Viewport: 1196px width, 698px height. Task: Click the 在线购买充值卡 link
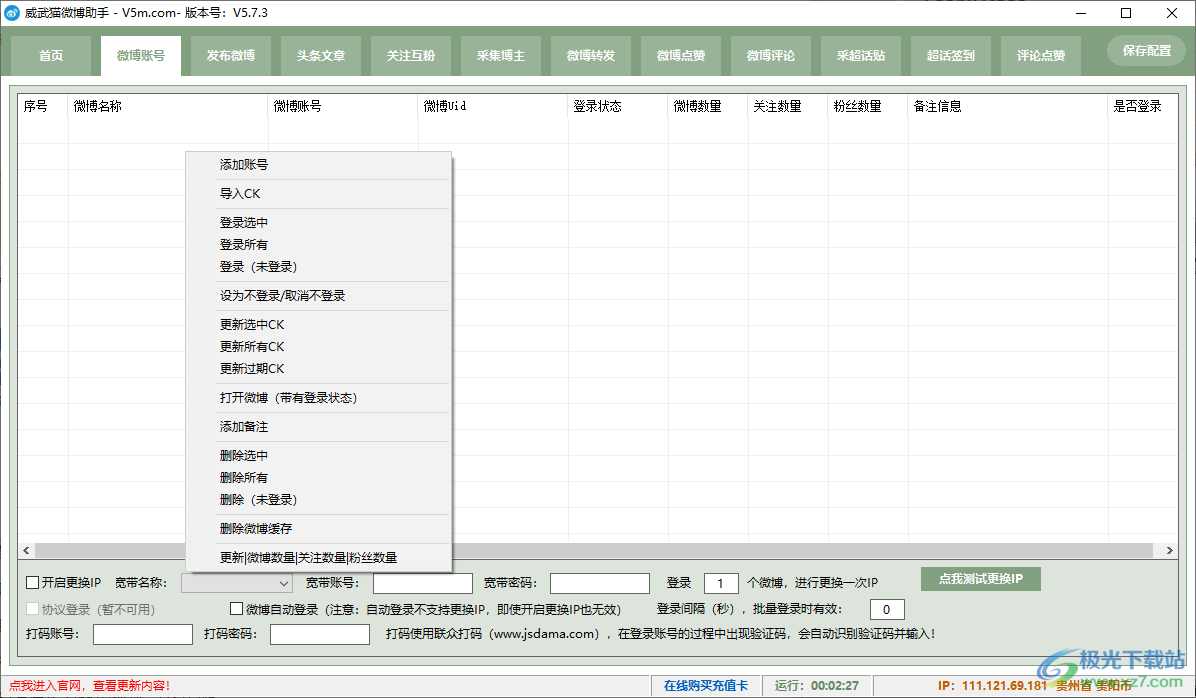pos(706,686)
